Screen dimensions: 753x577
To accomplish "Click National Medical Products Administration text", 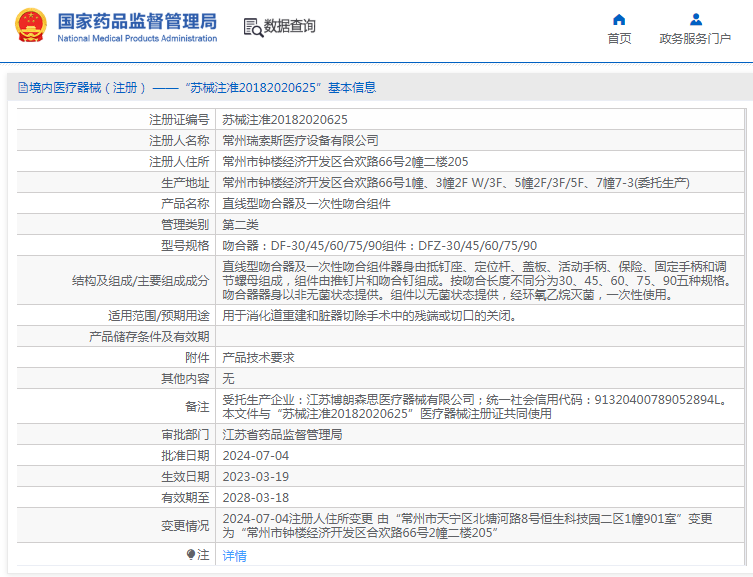I will pyautogui.click(x=137, y=38).
